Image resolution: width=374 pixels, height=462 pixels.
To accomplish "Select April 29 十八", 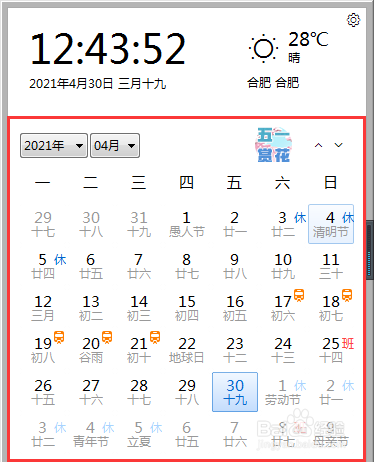I will tap(187, 392).
